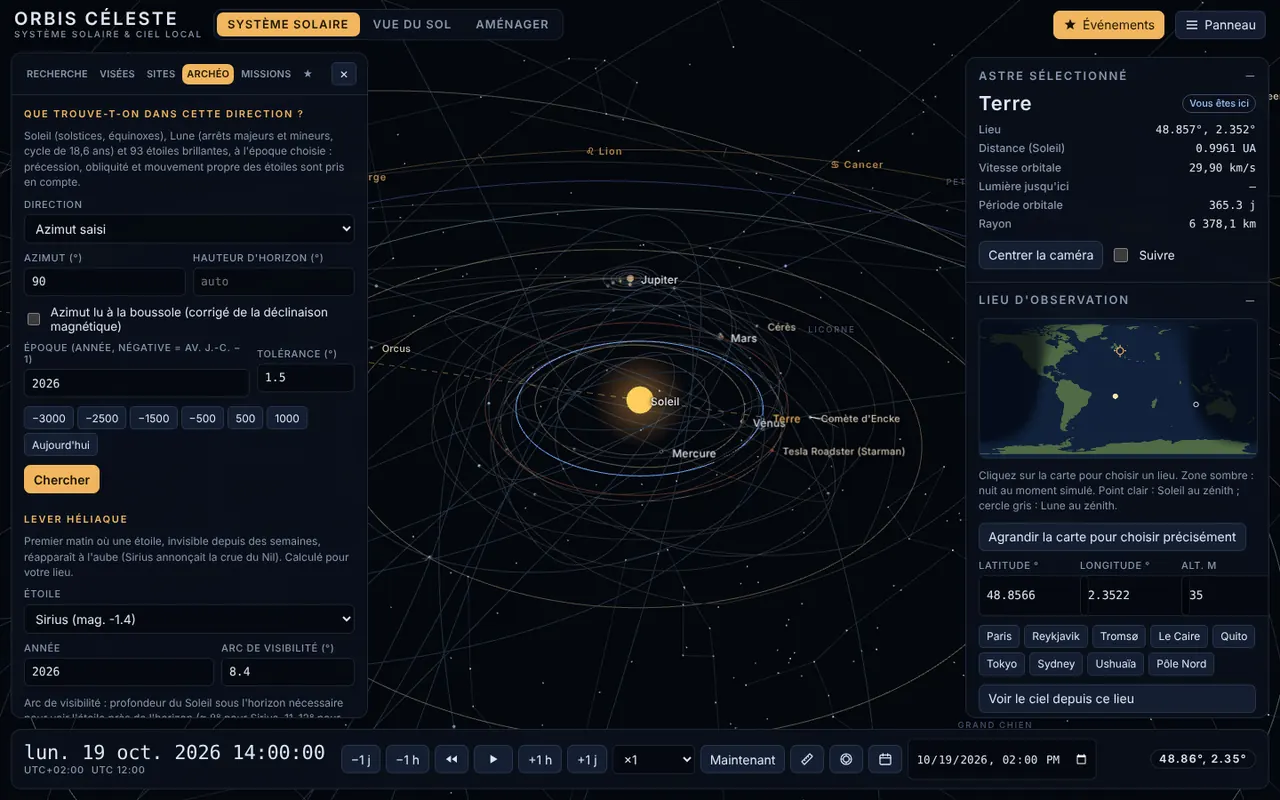Click the Azimut input field

[x=104, y=282]
